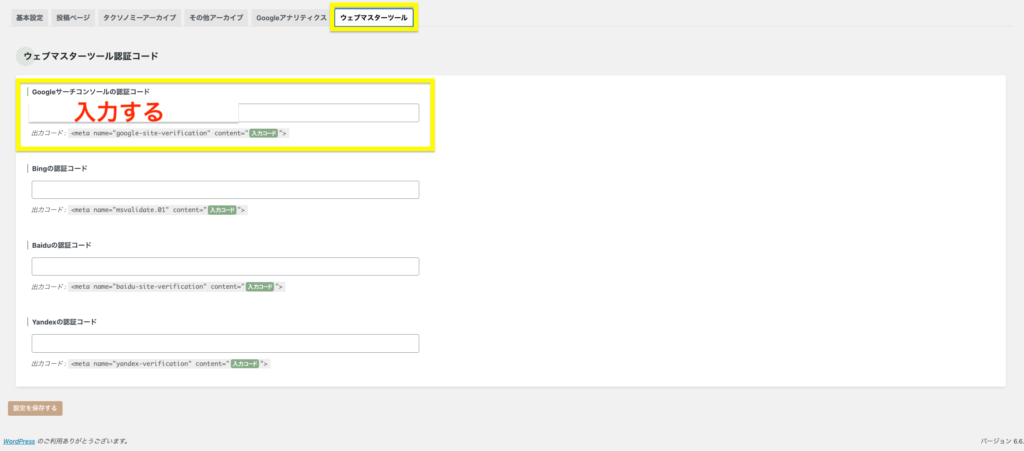Select the ウェブマスターツール tab
The height and width of the screenshot is (451, 1024).
[374, 18]
